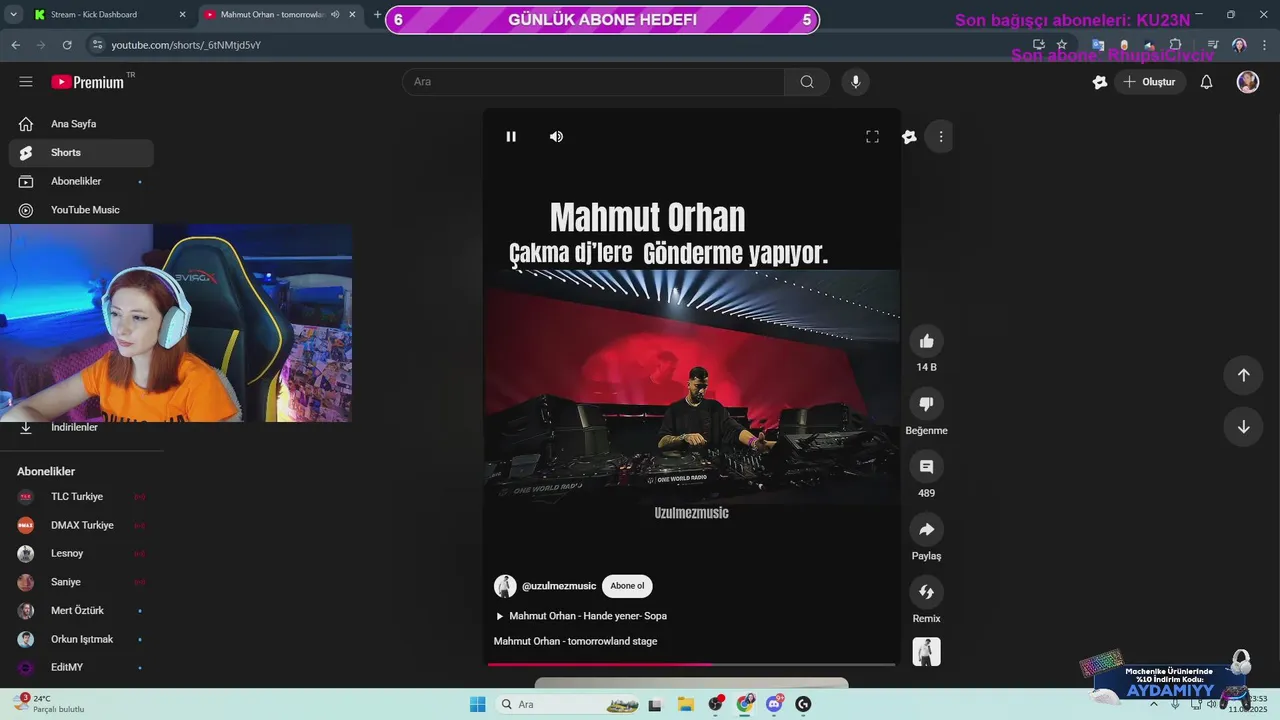Dislike the Short (Beğenme)
The height and width of the screenshot is (720, 1280).
(x=926, y=404)
